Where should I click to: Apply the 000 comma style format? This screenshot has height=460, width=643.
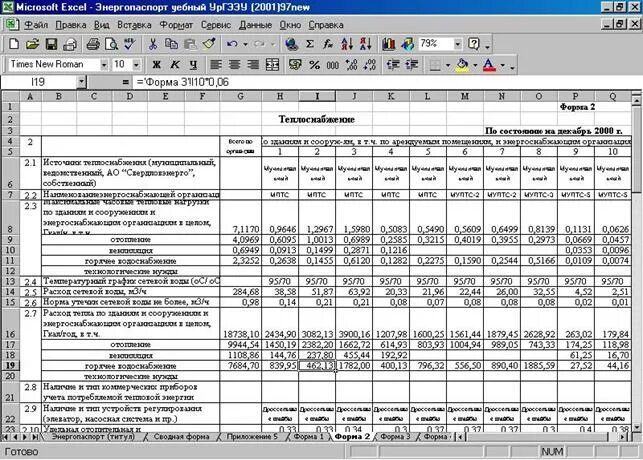point(333,65)
